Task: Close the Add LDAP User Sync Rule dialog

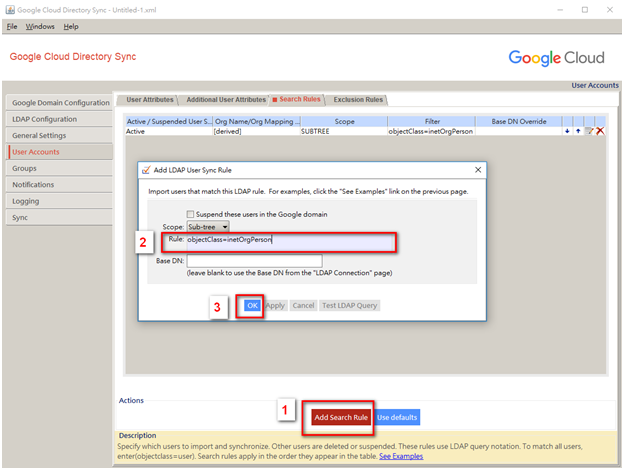Action: pyautogui.click(x=477, y=170)
